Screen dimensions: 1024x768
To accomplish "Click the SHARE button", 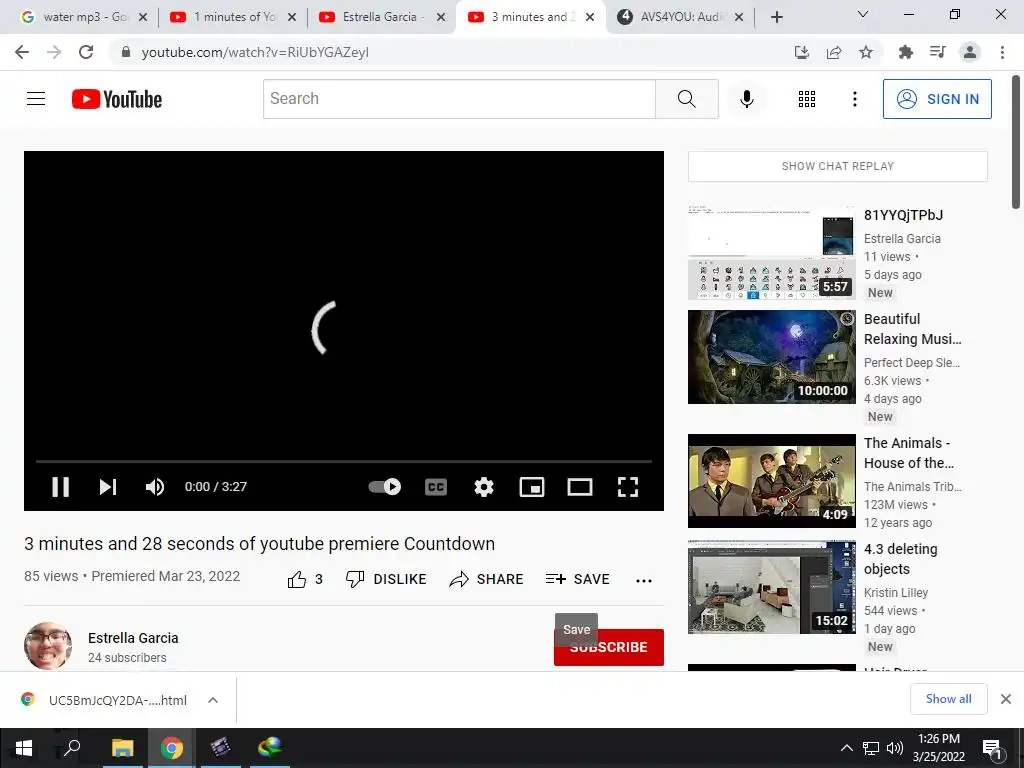I will pos(487,579).
